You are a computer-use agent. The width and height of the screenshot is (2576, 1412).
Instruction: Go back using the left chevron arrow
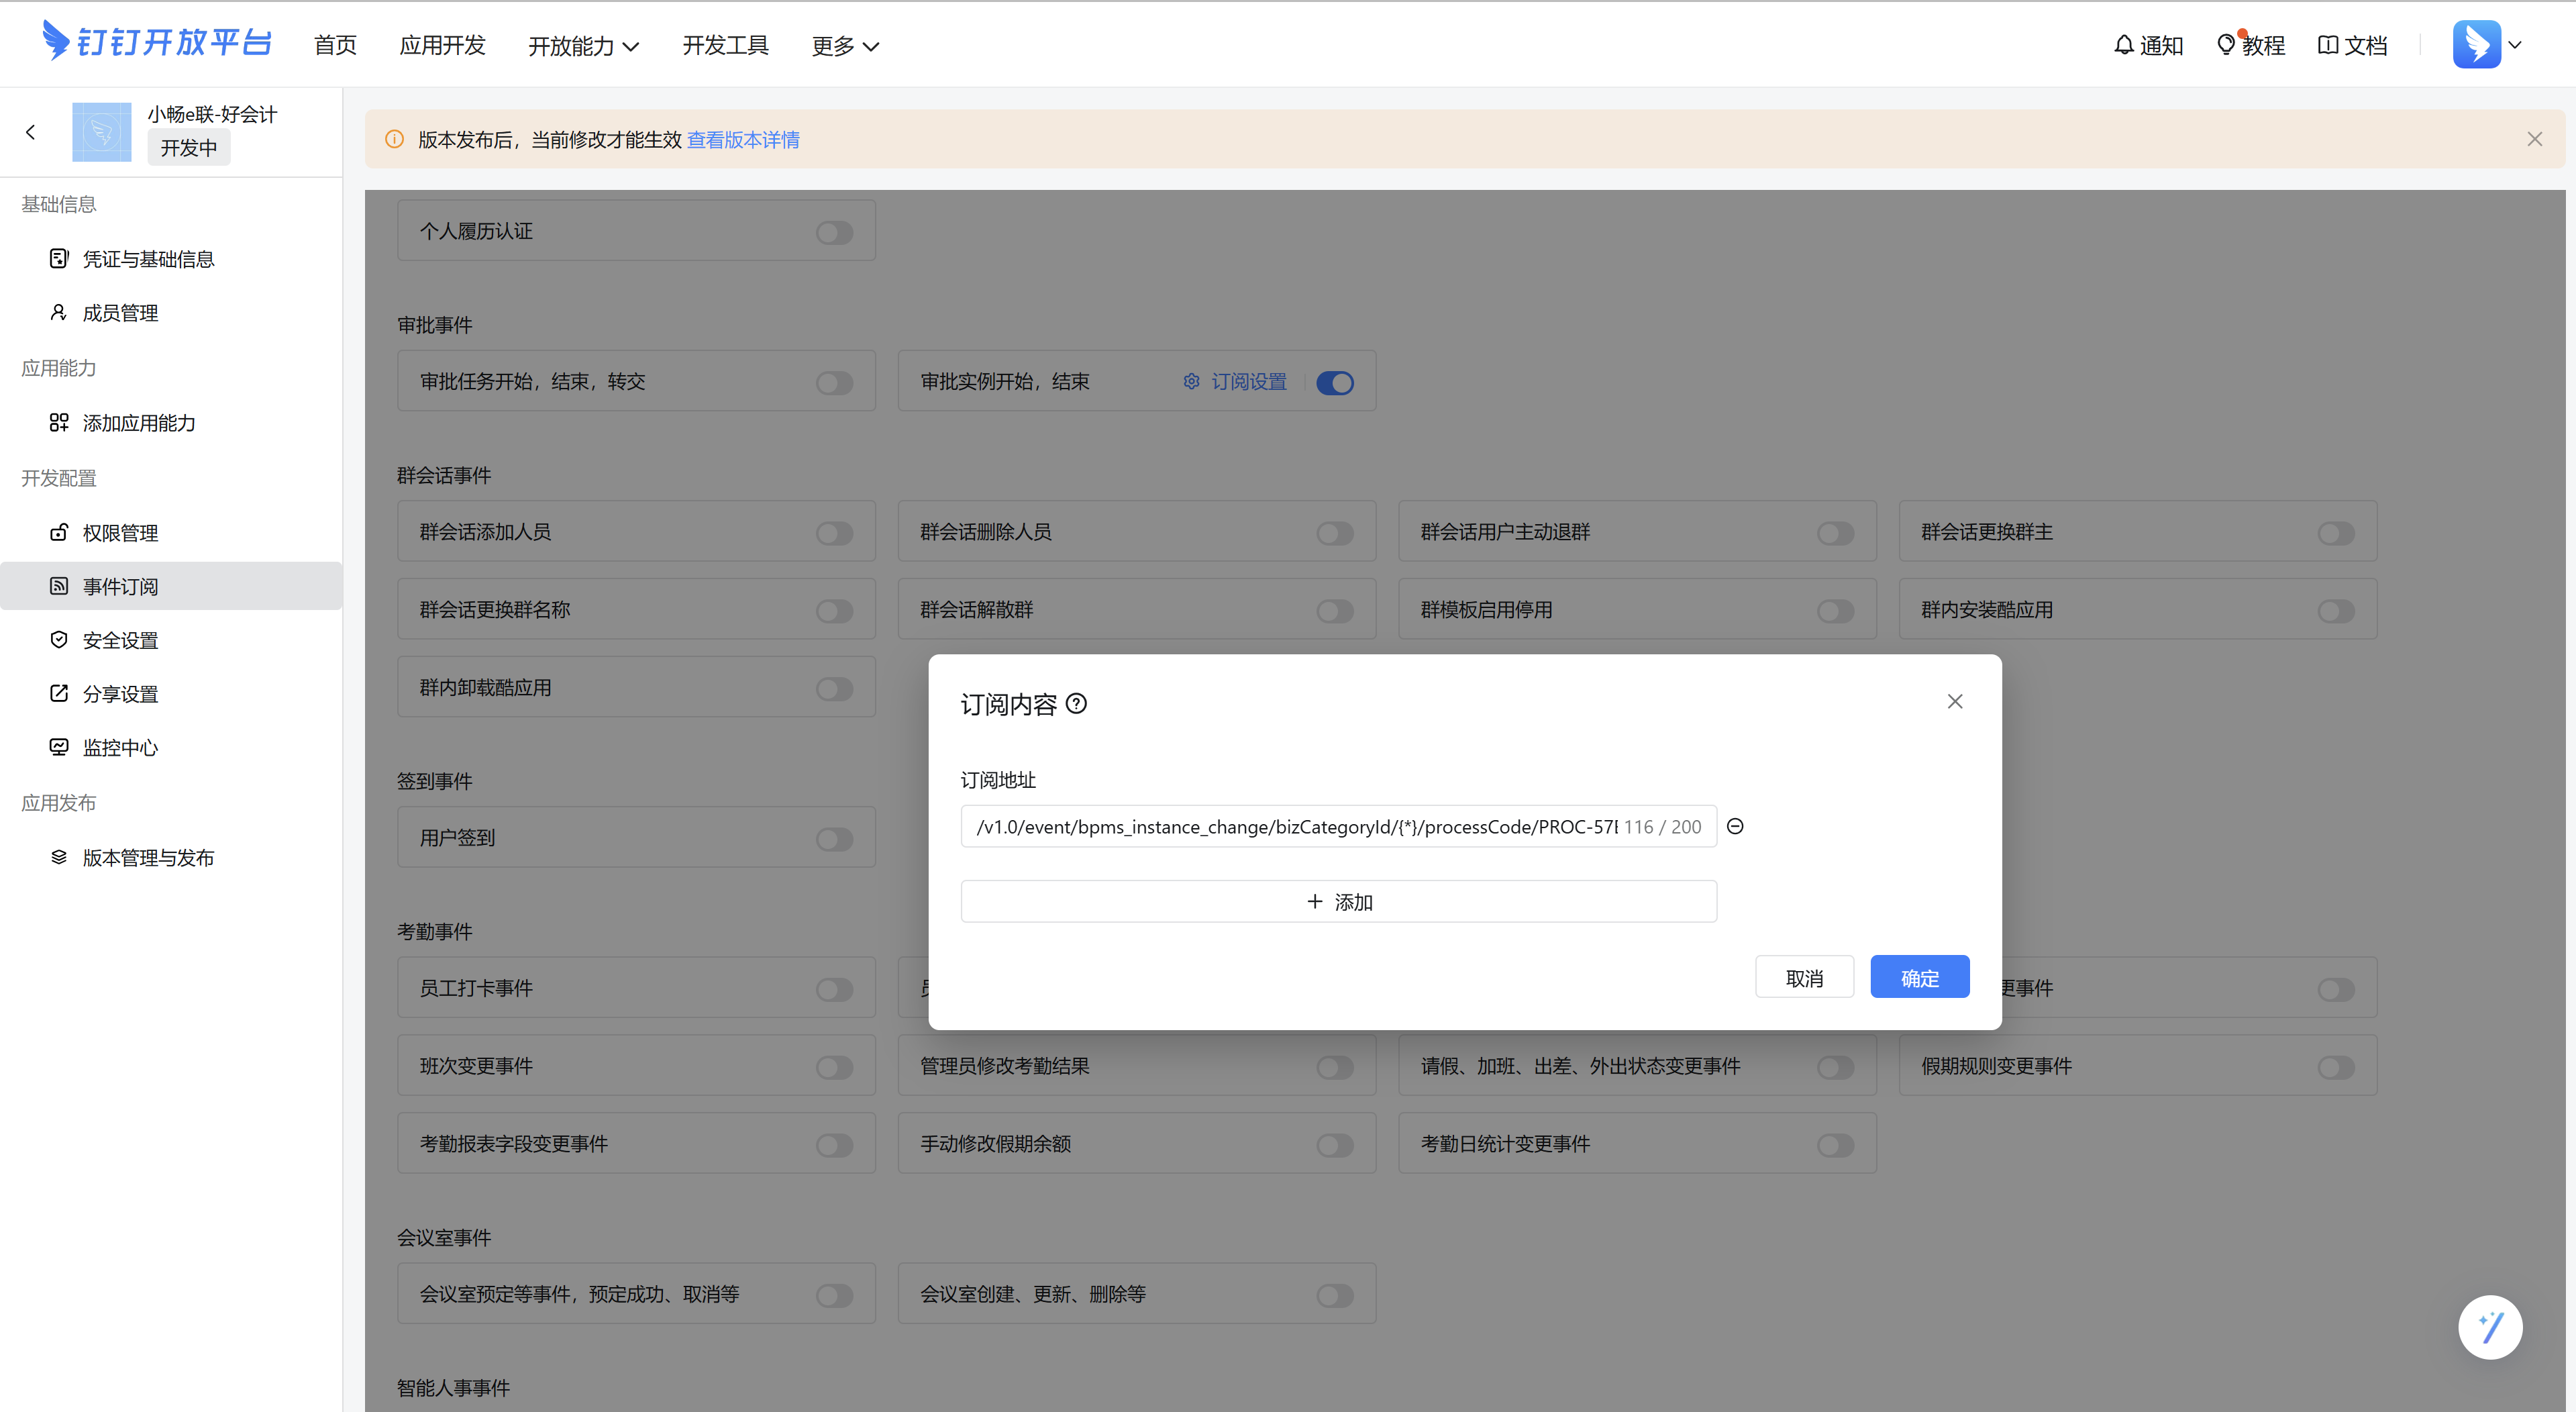click(30, 132)
